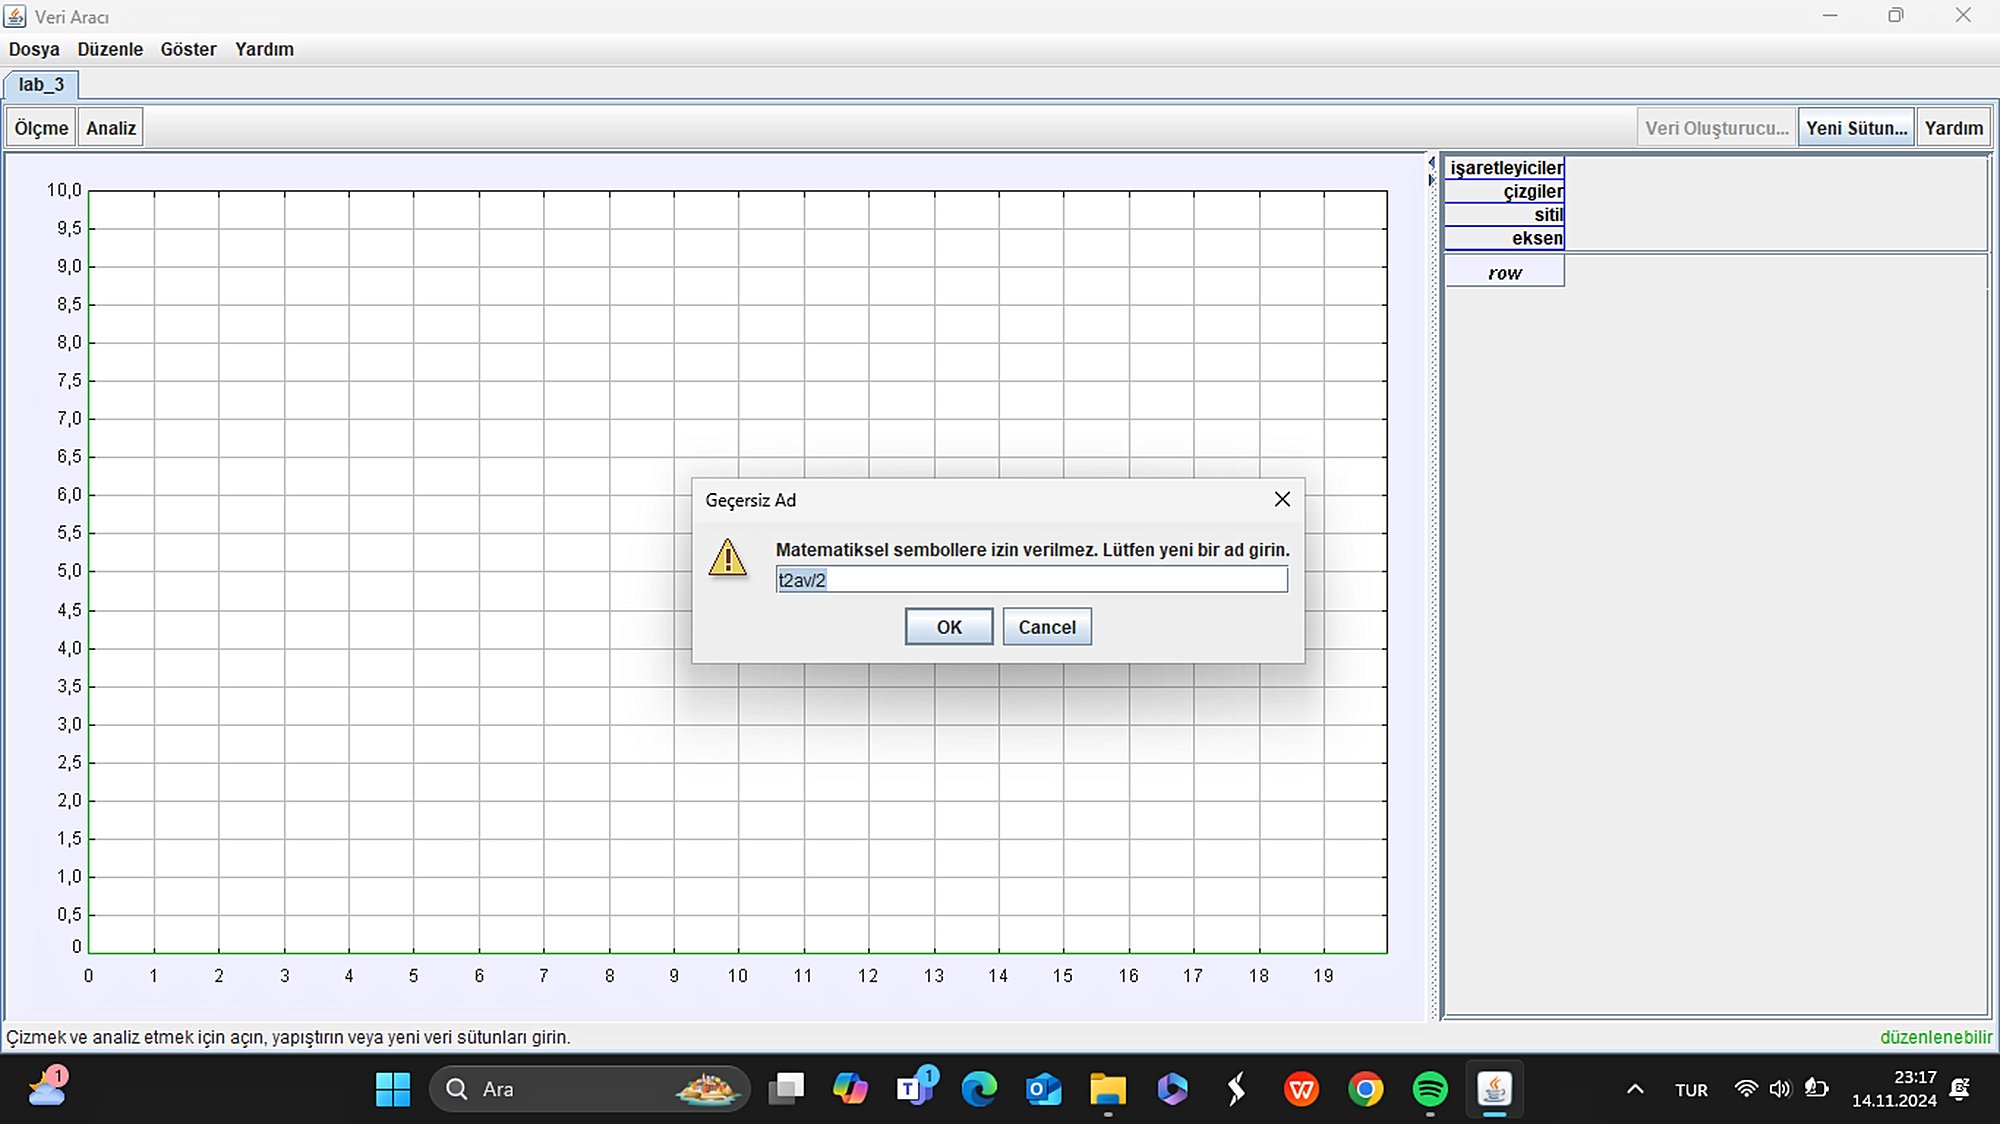Screen dimensions: 2000x1124
Task: Click the Java app taskbar icon
Action: coord(1494,1089)
